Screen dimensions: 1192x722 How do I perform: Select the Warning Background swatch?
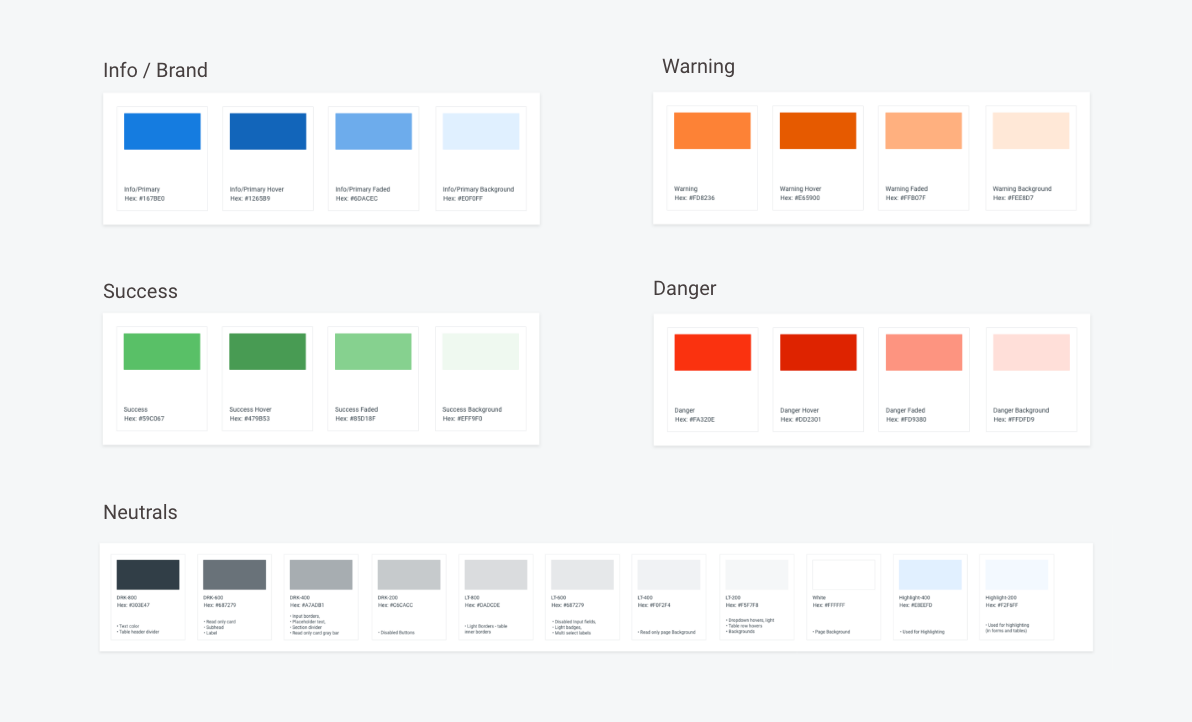(1031, 131)
